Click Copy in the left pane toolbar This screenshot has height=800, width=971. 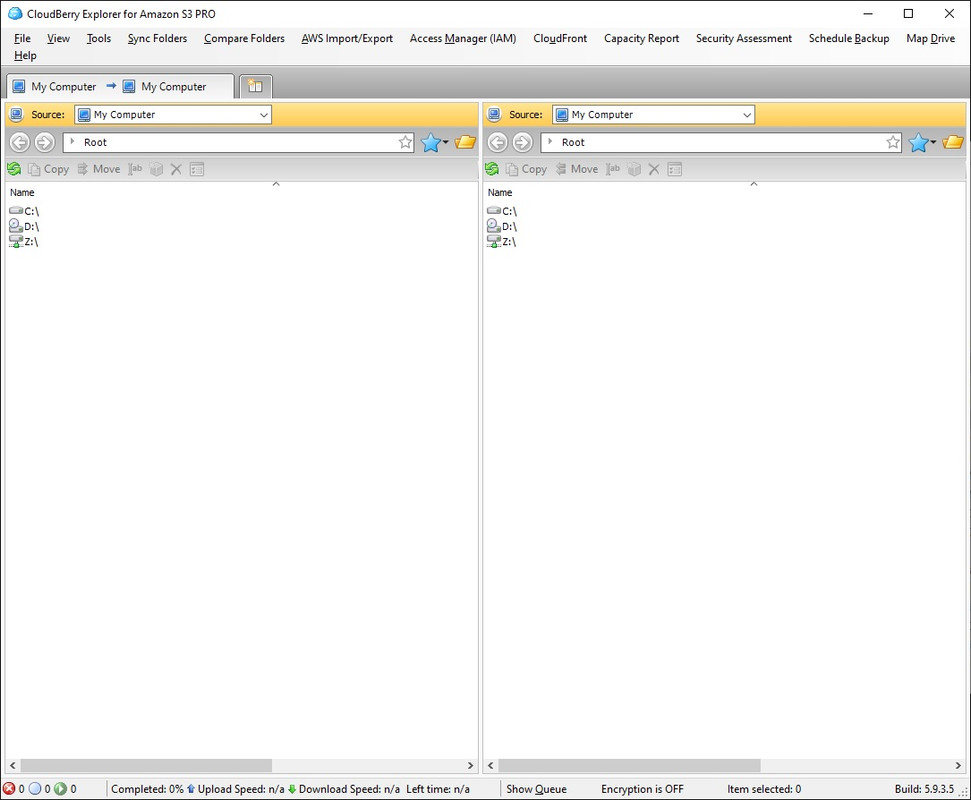49,169
